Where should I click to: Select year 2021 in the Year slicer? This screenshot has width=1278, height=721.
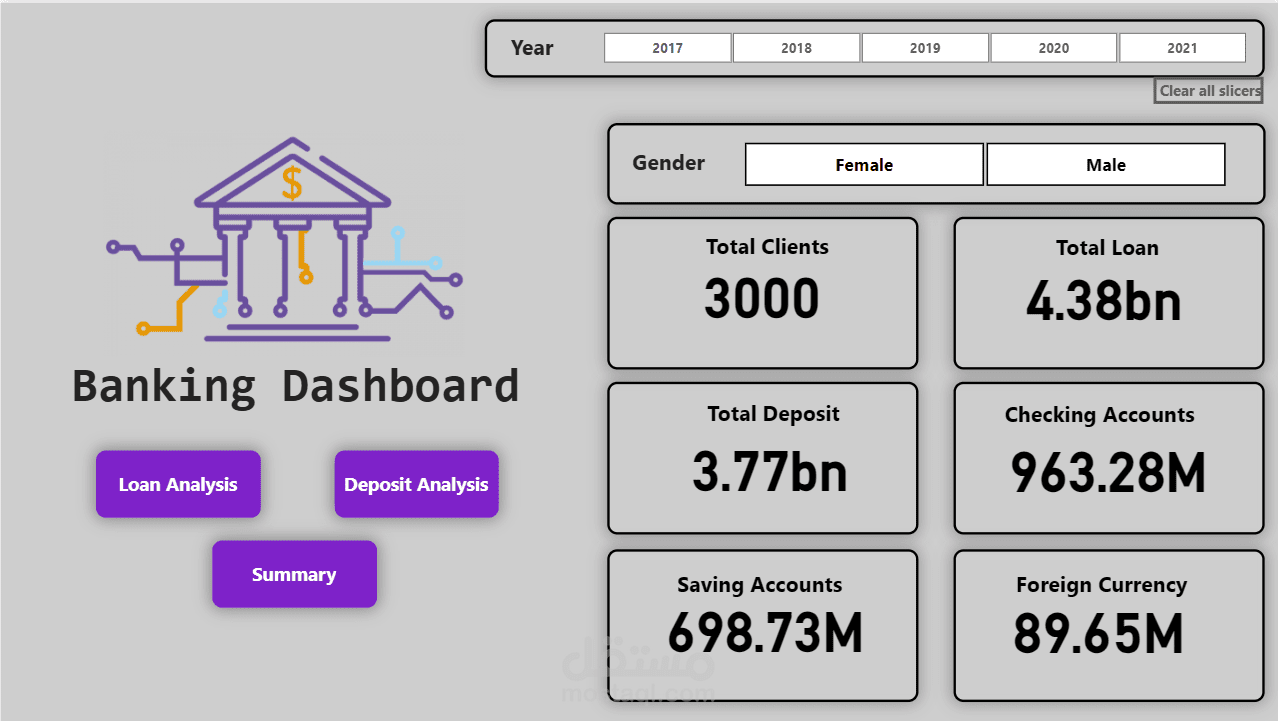point(1182,47)
